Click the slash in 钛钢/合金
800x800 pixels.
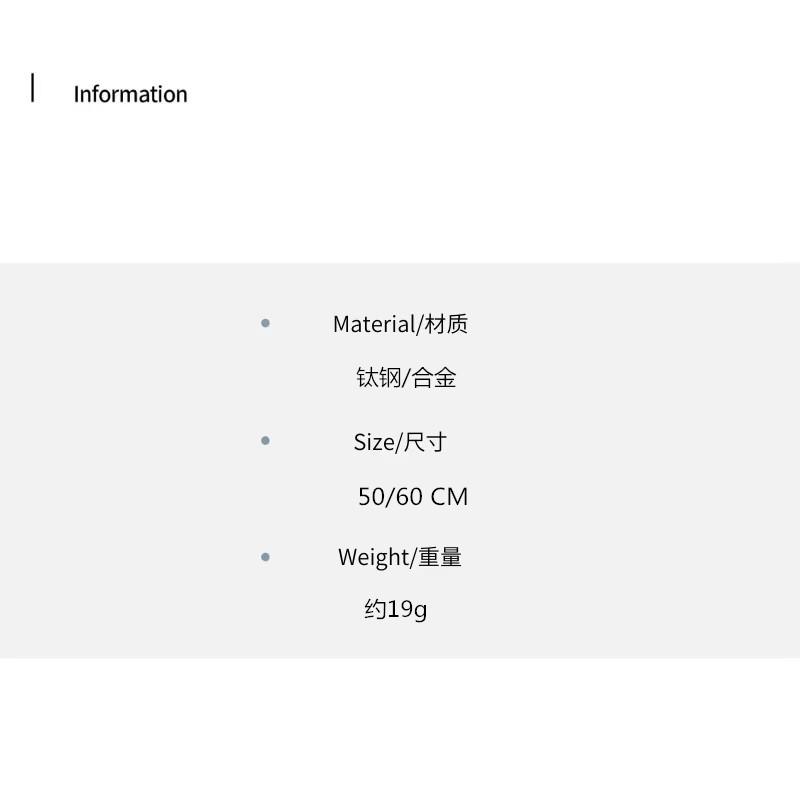pos(406,378)
